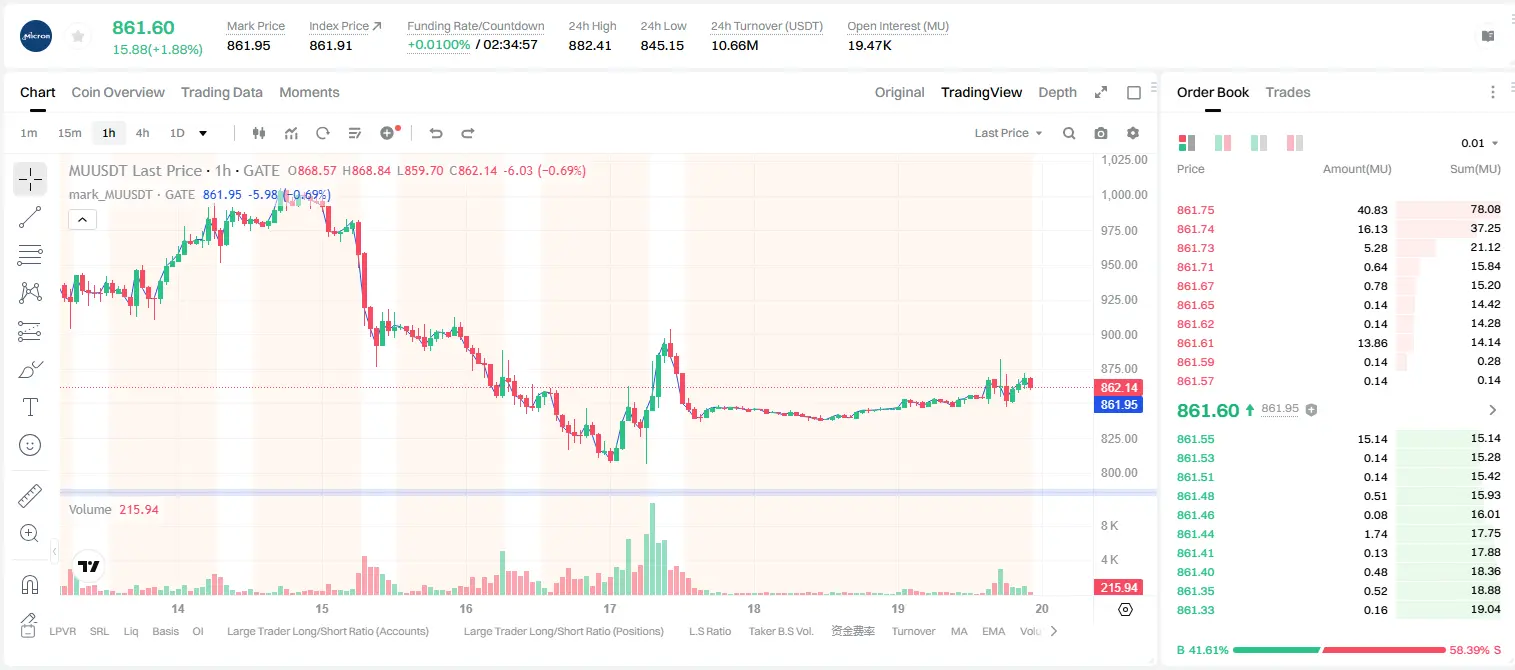This screenshot has height=670, width=1515.
Task: Select the crosshair cursor tool
Action: [x=30, y=180]
